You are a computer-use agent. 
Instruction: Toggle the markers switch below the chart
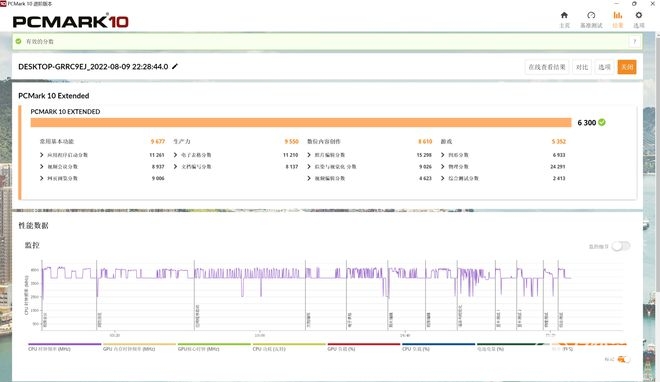624,359
